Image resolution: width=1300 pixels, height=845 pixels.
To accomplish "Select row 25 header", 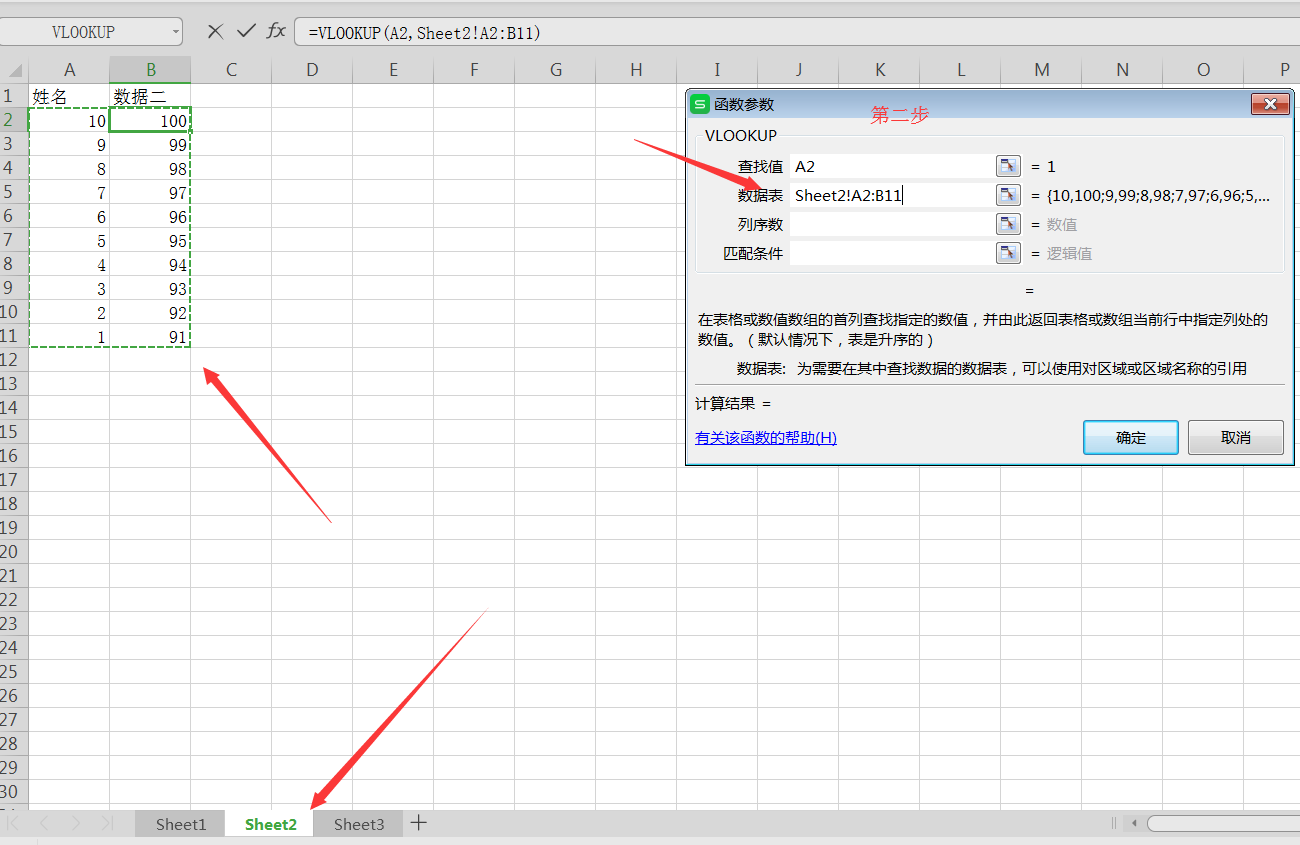I will [x=14, y=672].
